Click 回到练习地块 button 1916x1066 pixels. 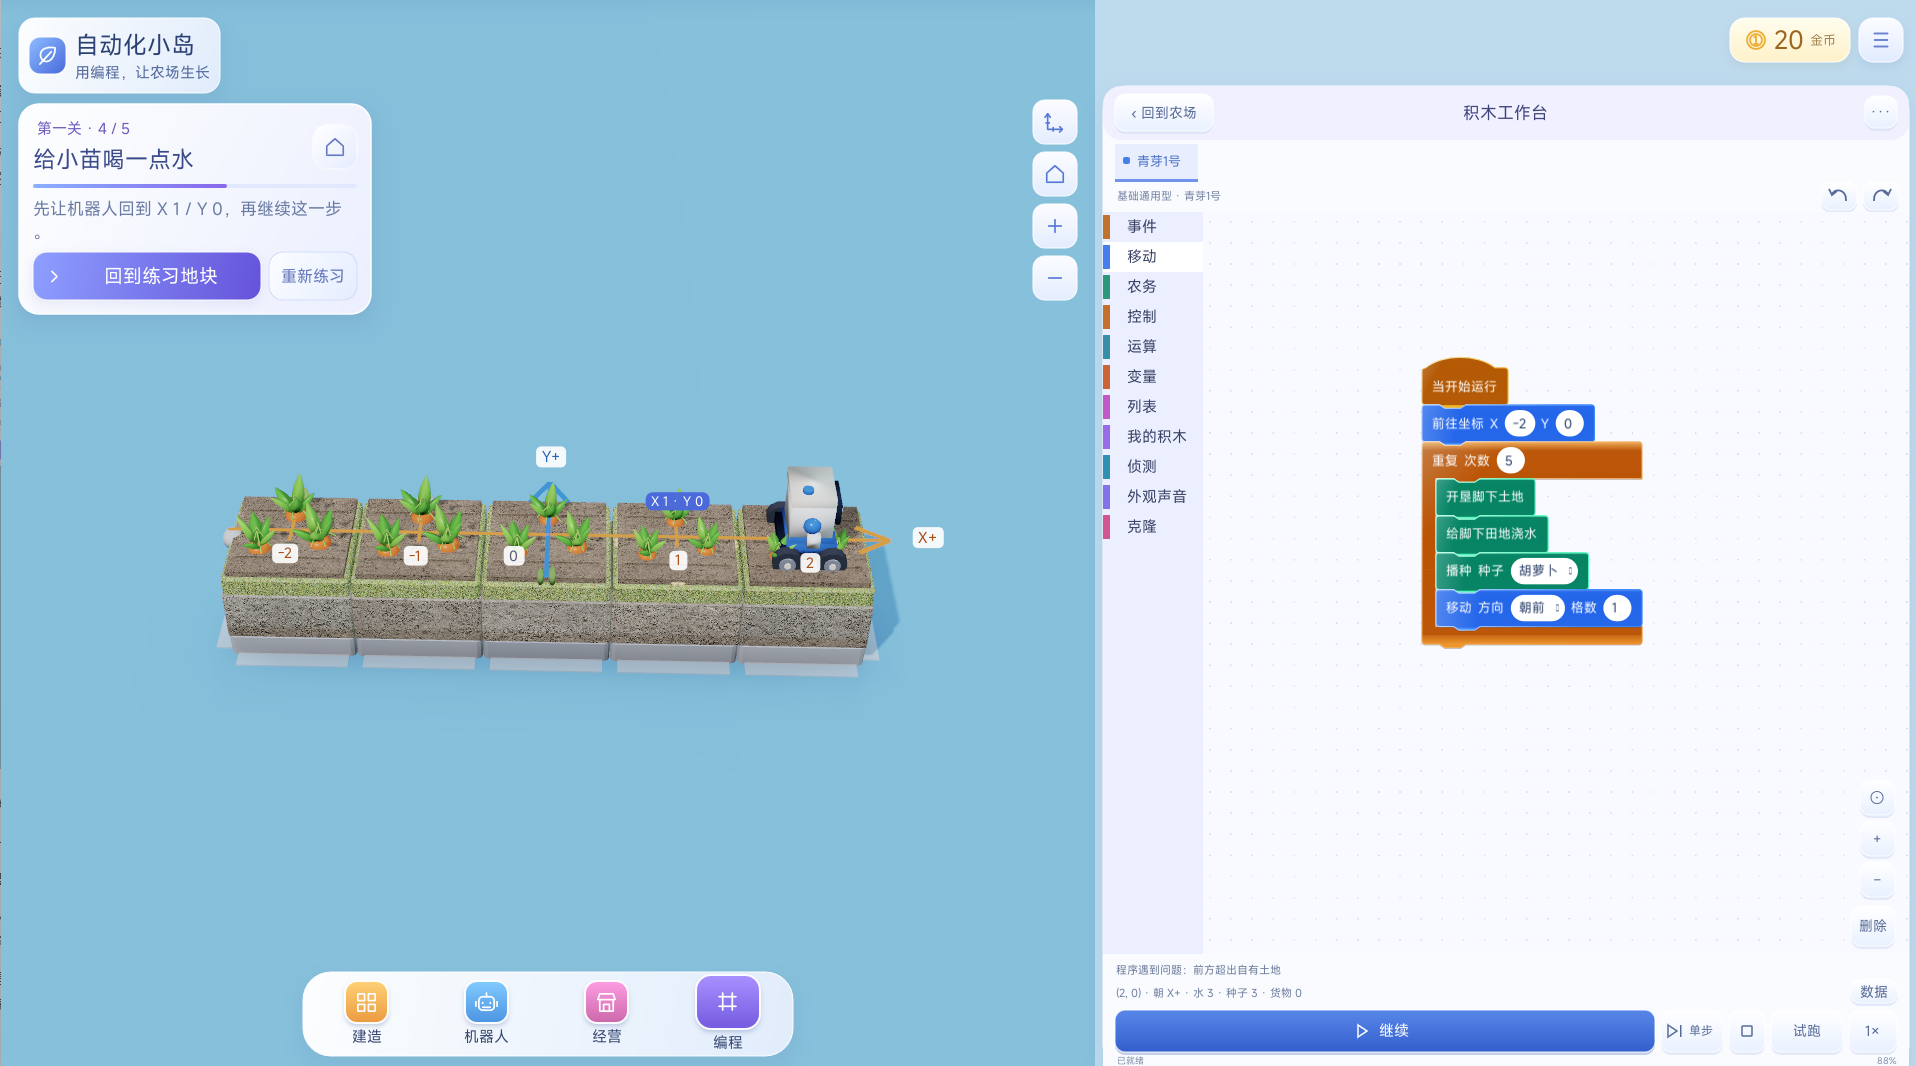pos(147,276)
